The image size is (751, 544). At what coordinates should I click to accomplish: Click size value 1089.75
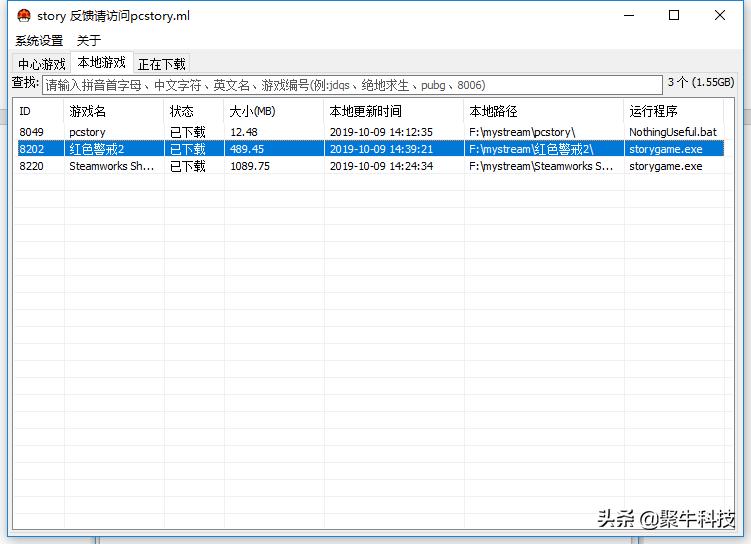[250, 166]
